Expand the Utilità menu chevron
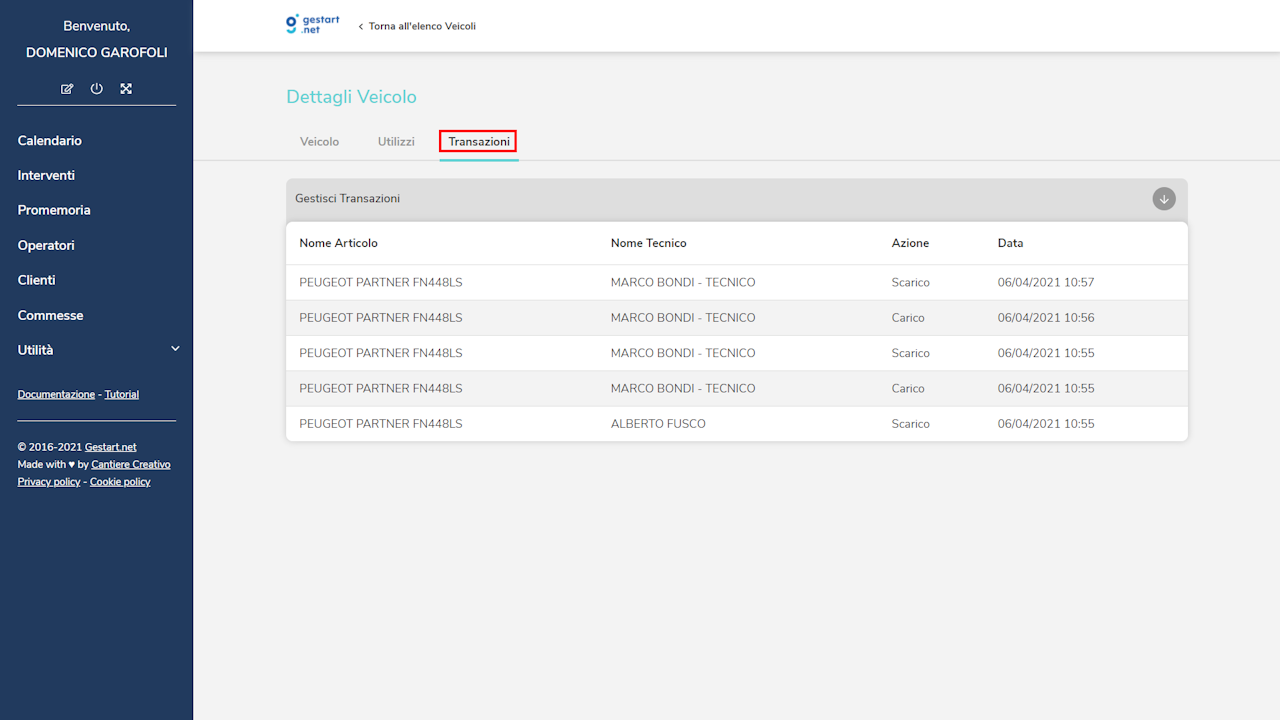 coord(175,349)
